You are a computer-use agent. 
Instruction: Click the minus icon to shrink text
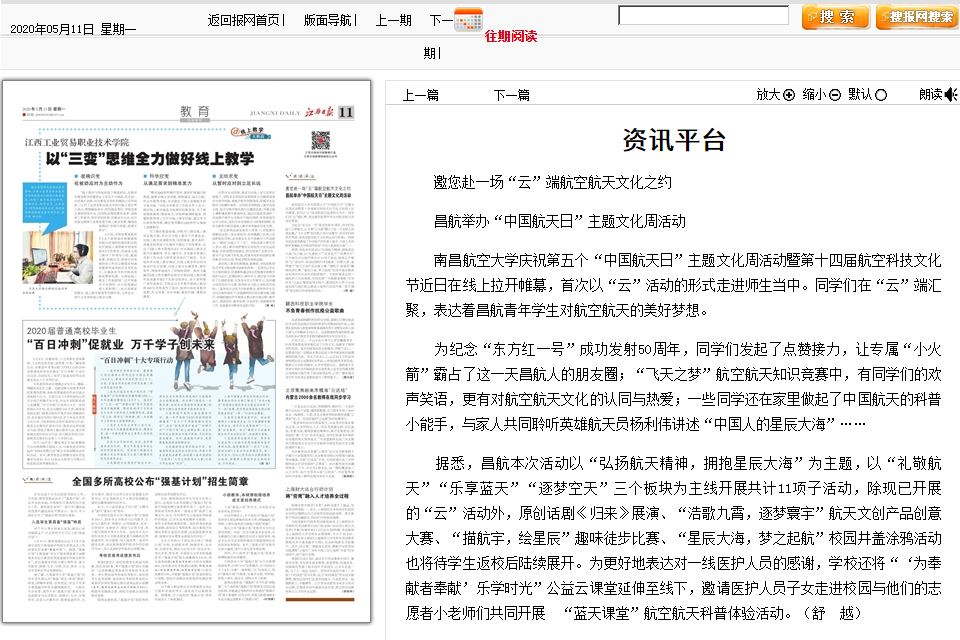click(835, 95)
